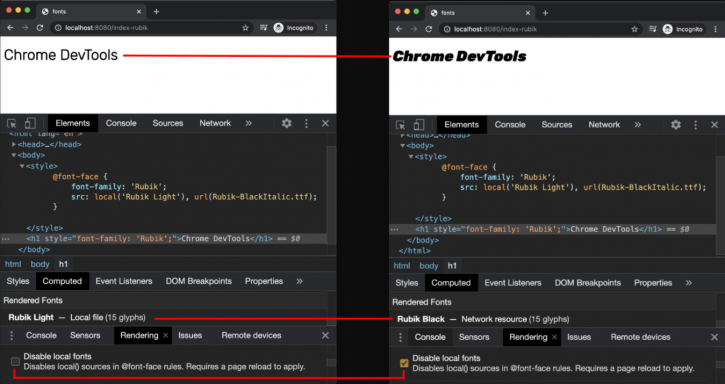Click Rubik Black rendered font entry
The image size is (725, 384).
click(483, 319)
